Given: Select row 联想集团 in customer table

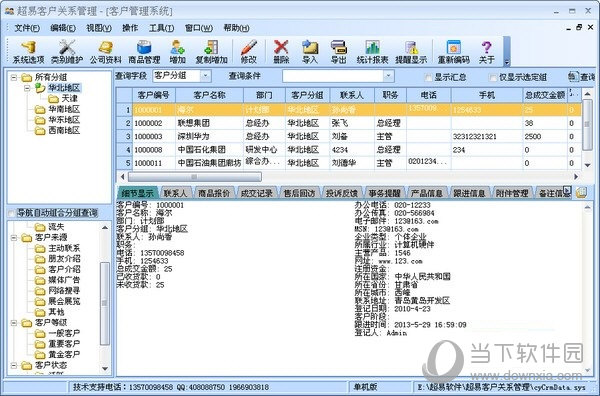Looking at the screenshot, I should pyautogui.click(x=349, y=123).
